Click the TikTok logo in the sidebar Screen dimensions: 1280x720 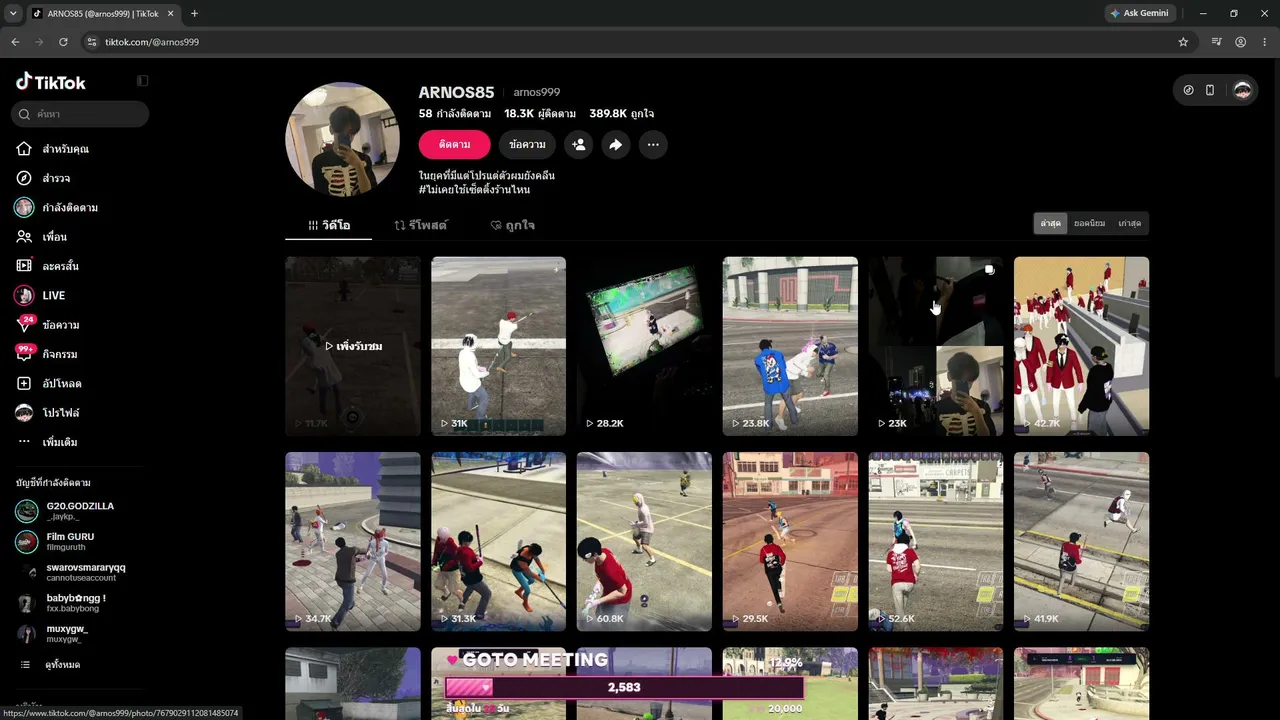point(51,82)
